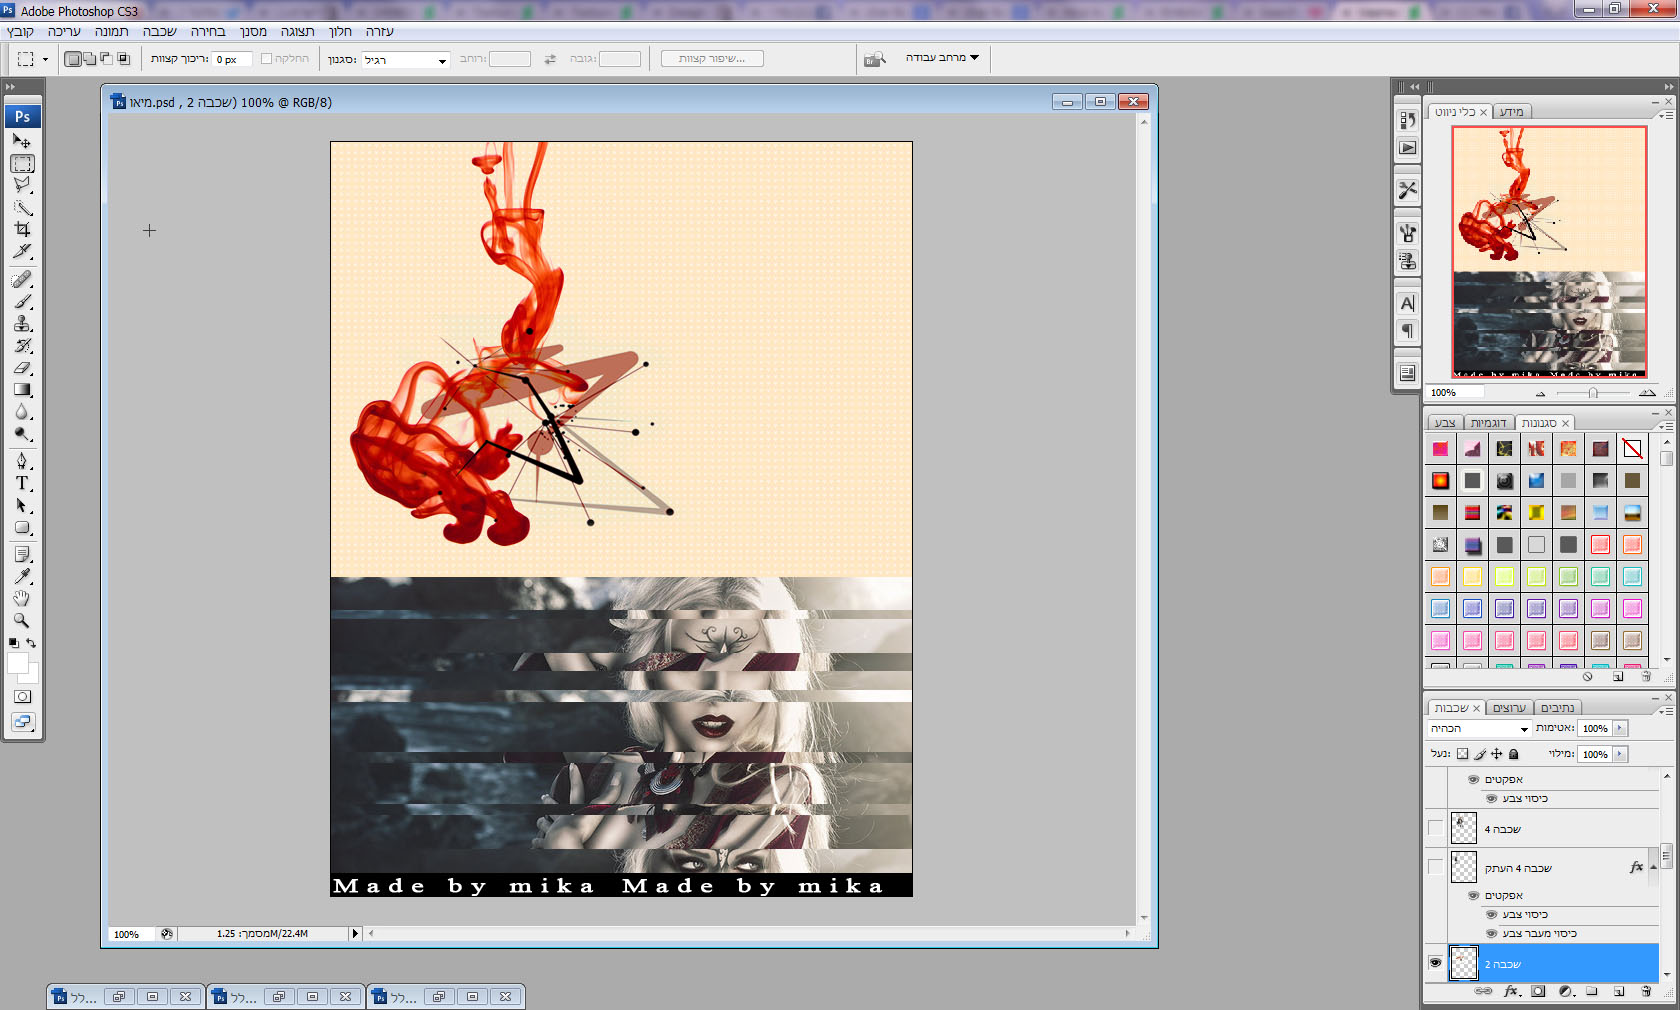Click the Gradient tool
The image size is (1680, 1010).
tap(22, 390)
